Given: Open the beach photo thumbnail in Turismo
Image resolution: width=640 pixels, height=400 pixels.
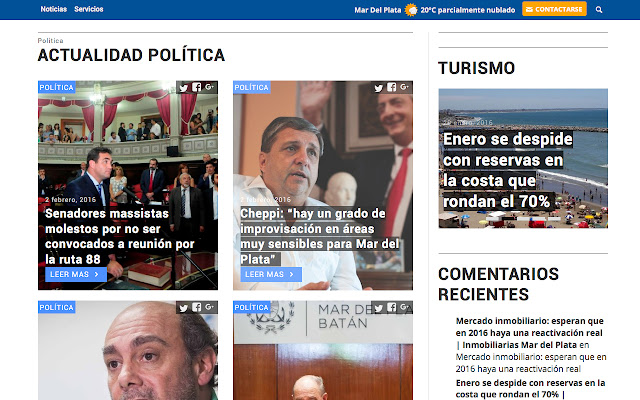Looking at the screenshot, I should coord(523,158).
